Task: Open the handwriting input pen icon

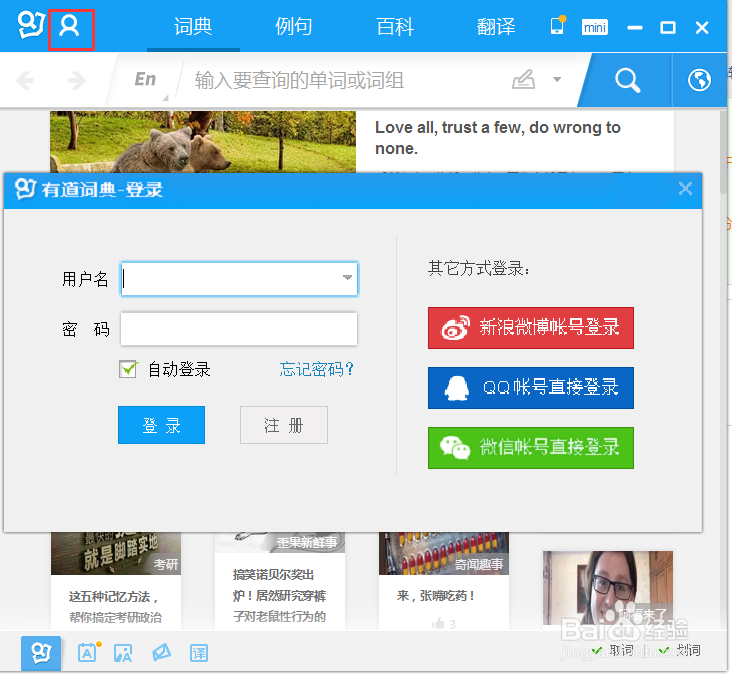Action: point(523,79)
